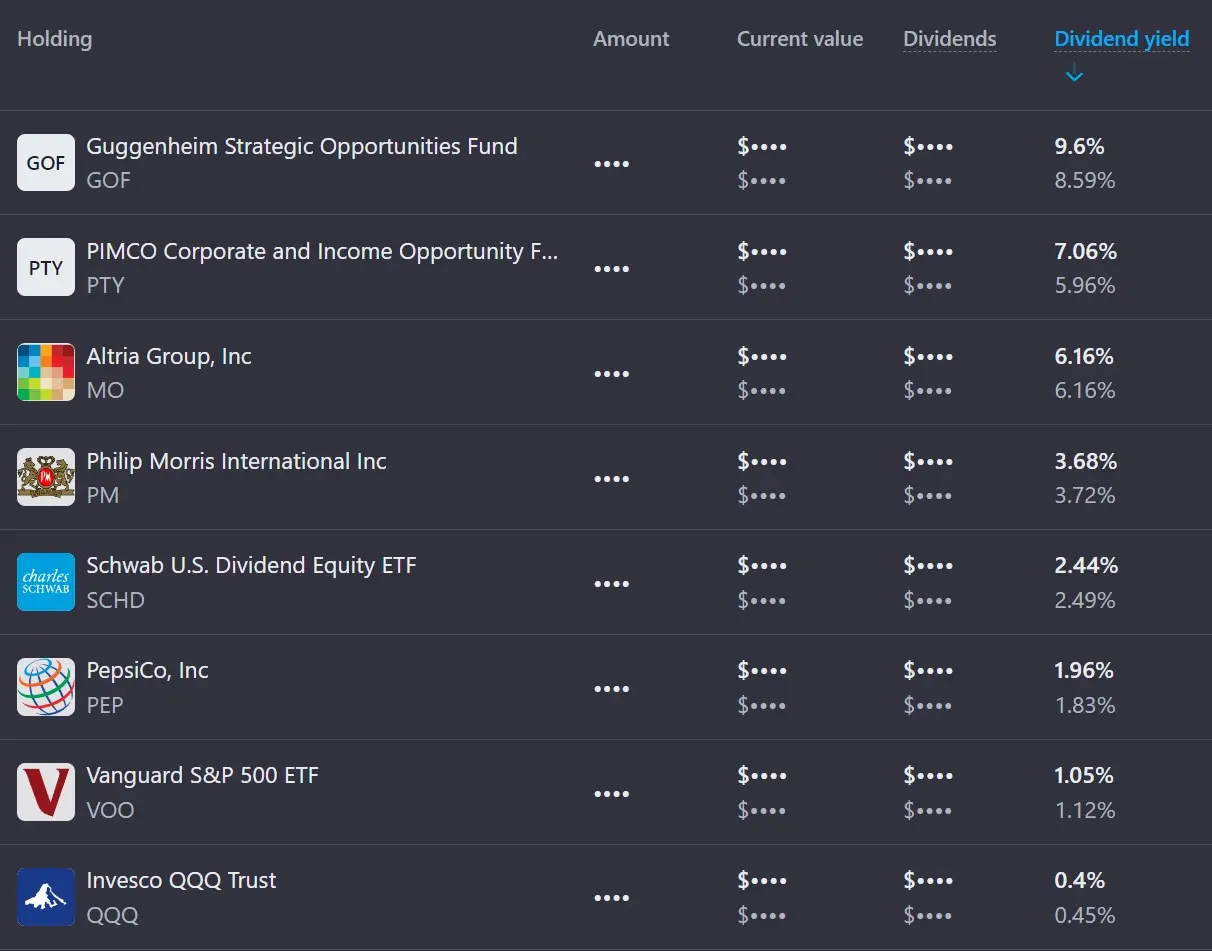The width and height of the screenshot is (1212, 951).
Task: Sort by Holding column header
Action: coord(55,39)
